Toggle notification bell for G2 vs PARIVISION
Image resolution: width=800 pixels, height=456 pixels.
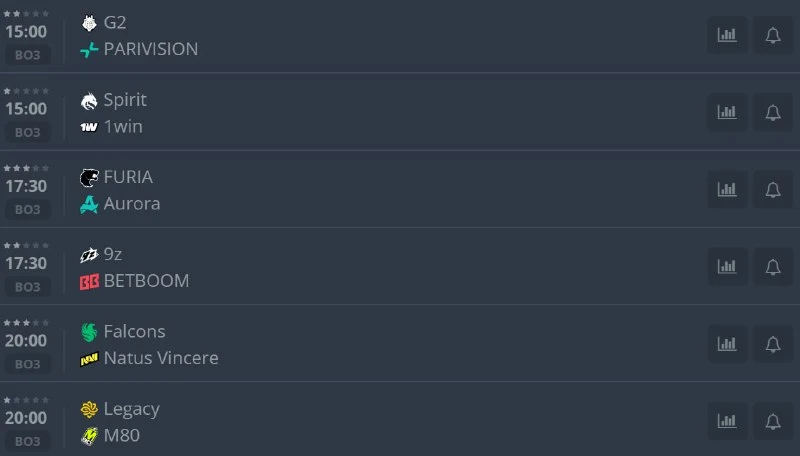[x=773, y=35]
